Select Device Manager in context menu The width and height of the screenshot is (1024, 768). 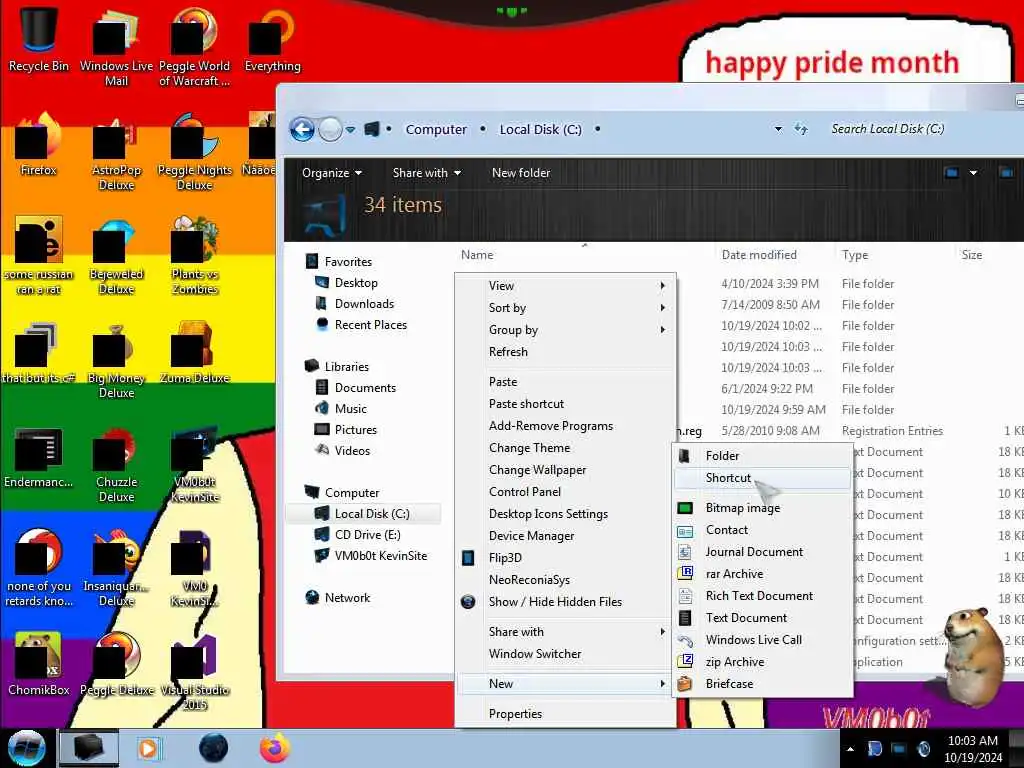pyautogui.click(x=565, y=536)
